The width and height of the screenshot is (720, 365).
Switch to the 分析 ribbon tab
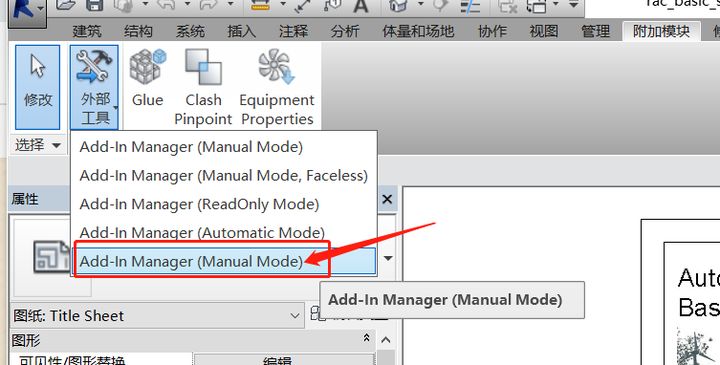(345, 31)
